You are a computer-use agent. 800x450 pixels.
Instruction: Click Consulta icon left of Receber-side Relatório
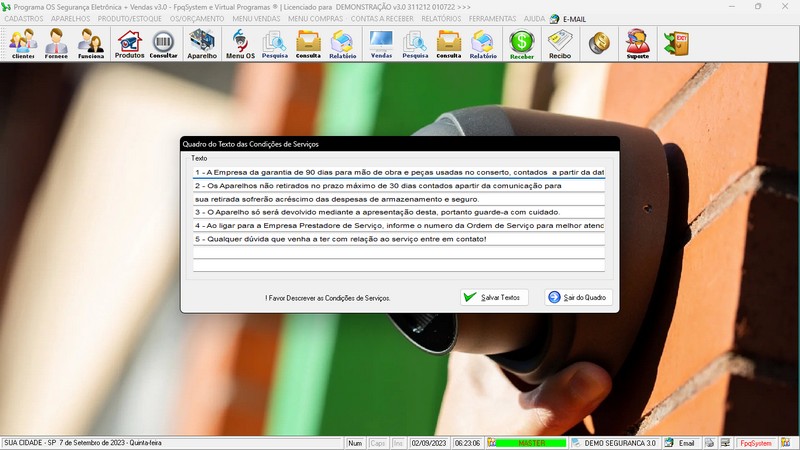click(x=448, y=44)
